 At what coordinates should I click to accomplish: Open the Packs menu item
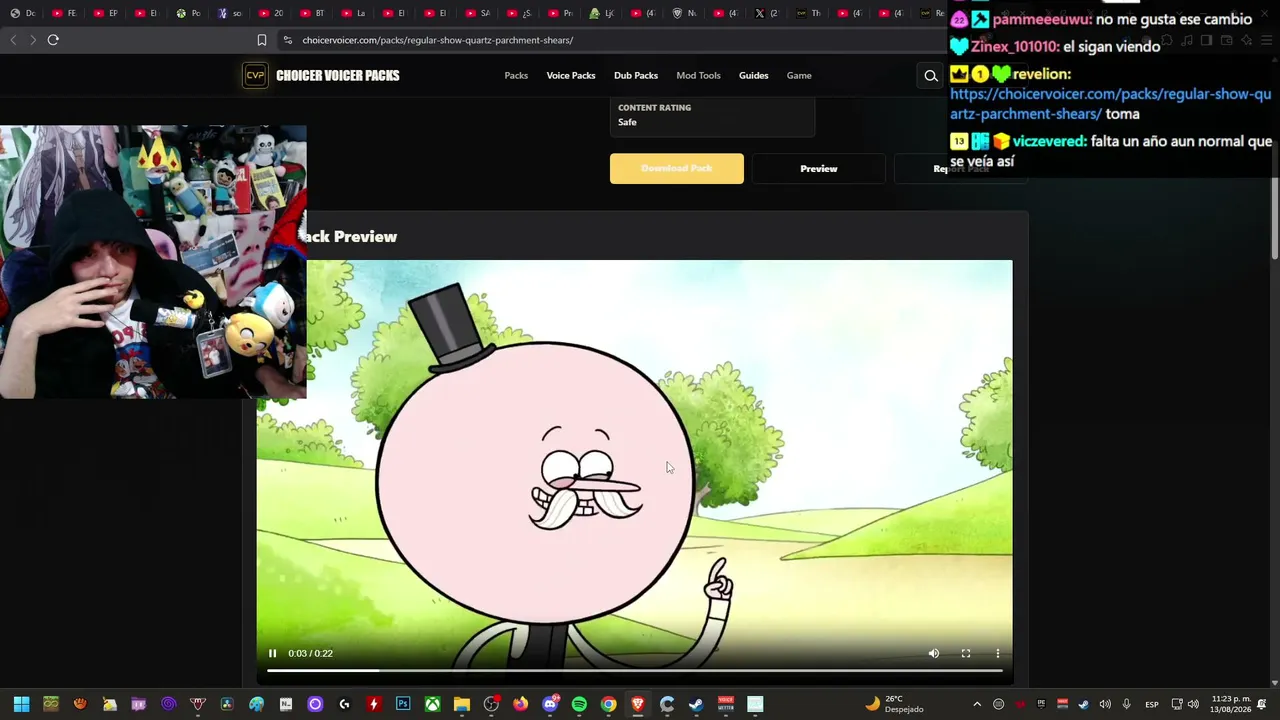click(x=516, y=76)
